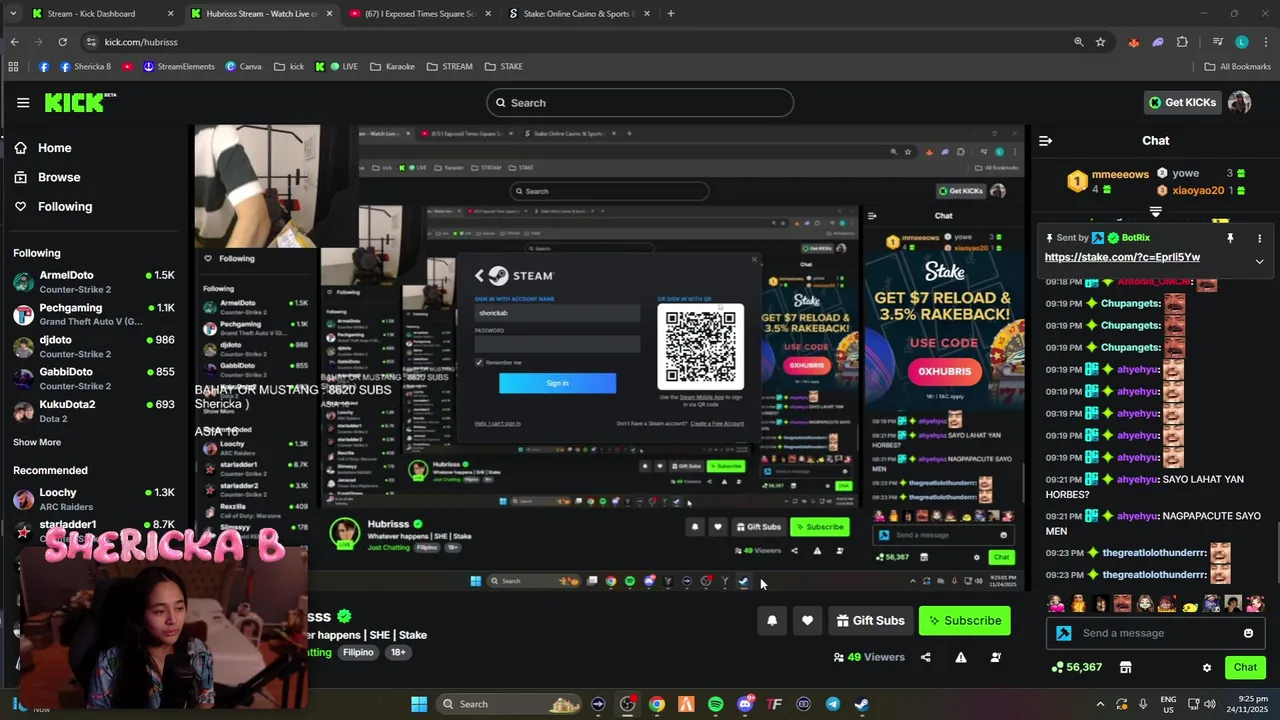Show hidden system tray icons

coord(1100,704)
